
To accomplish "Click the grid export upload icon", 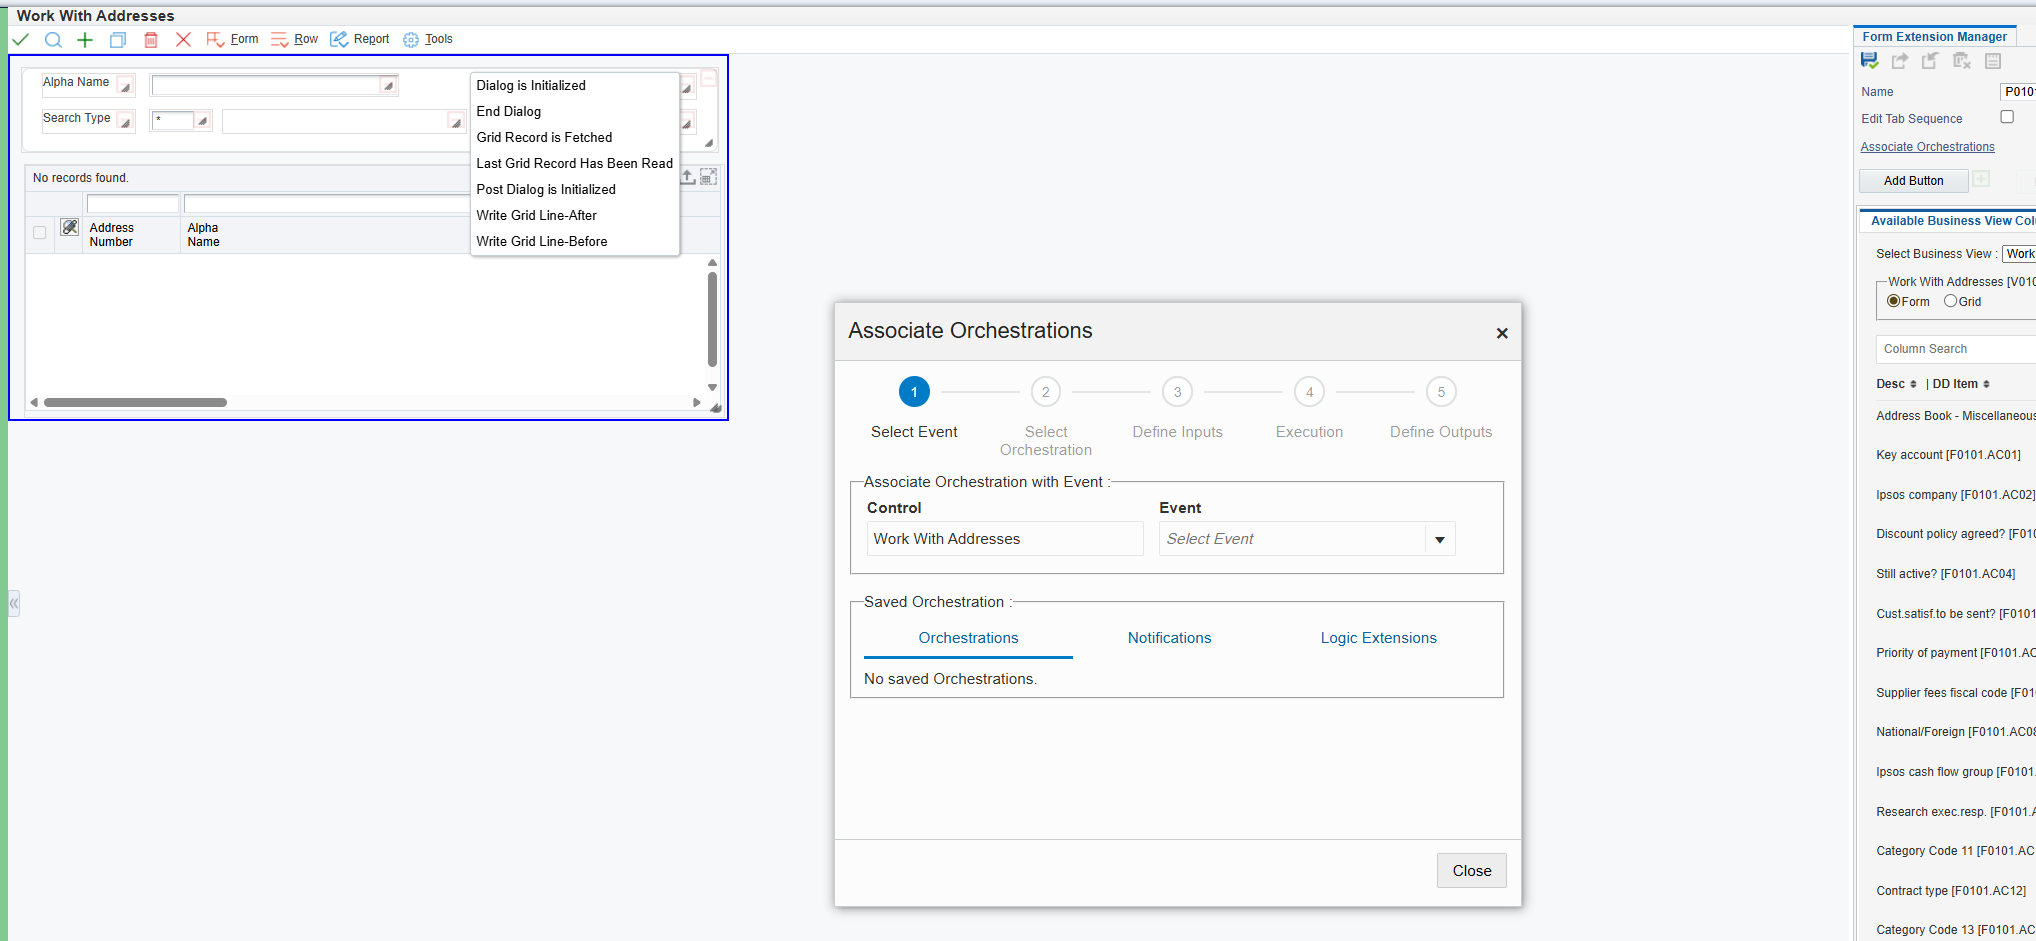I will click(688, 177).
